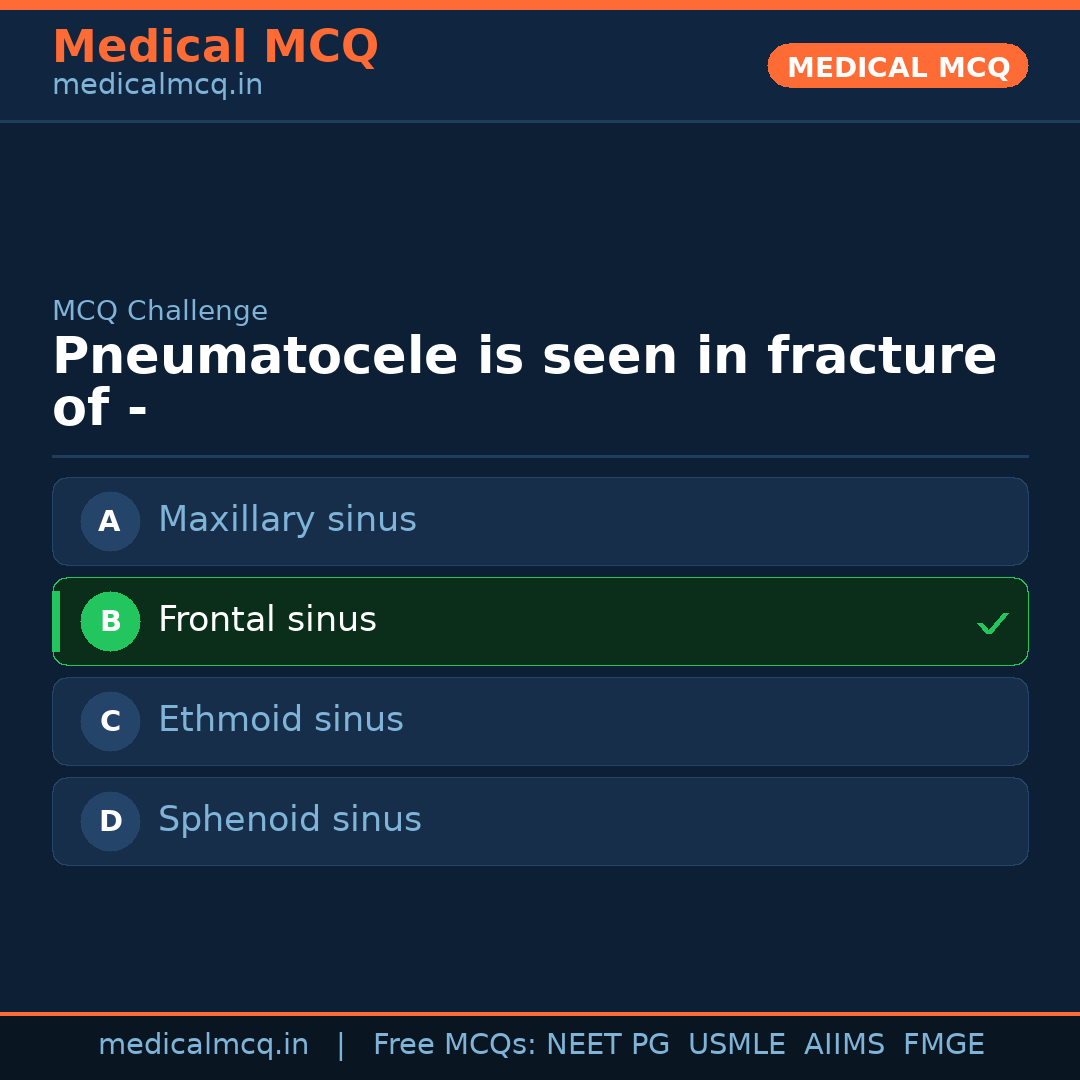Click the FMGE footer label
This screenshot has height=1080, width=1080.
943,1045
